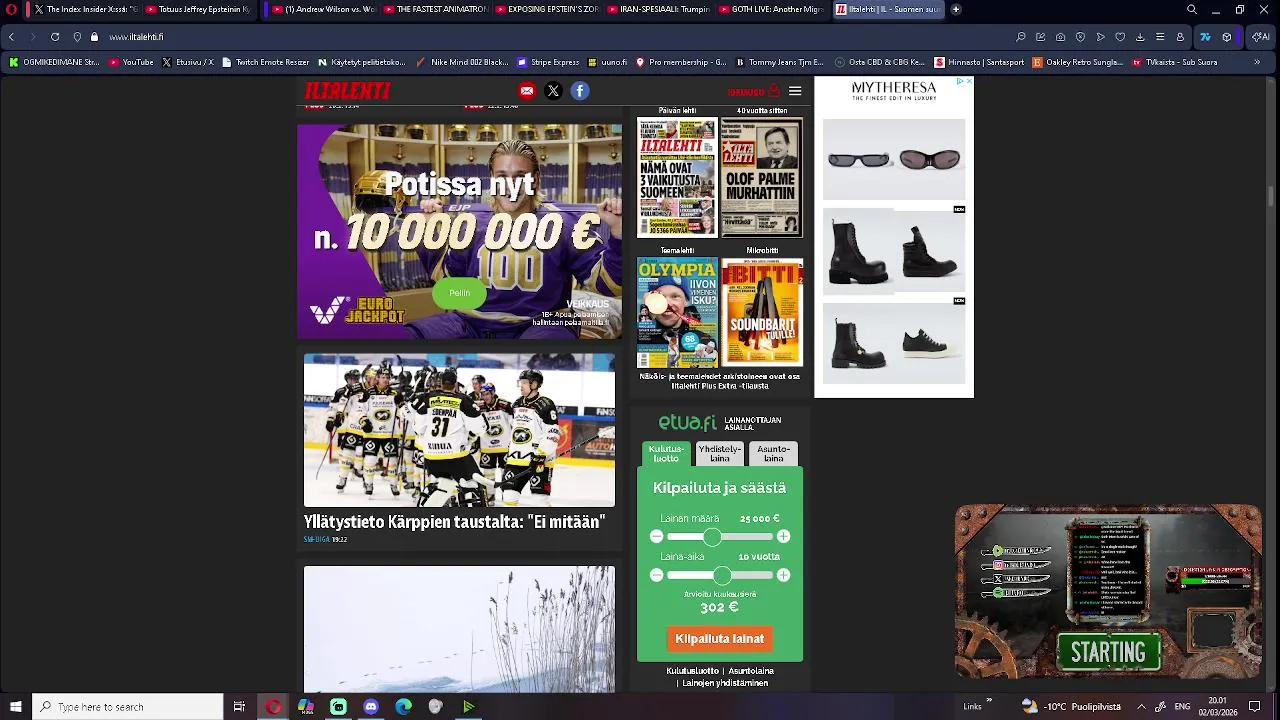Image resolution: width=1280 pixels, height=720 pixels.
Task: Adjust the Laina-aika slider handle
Action: tap(723, 575)
